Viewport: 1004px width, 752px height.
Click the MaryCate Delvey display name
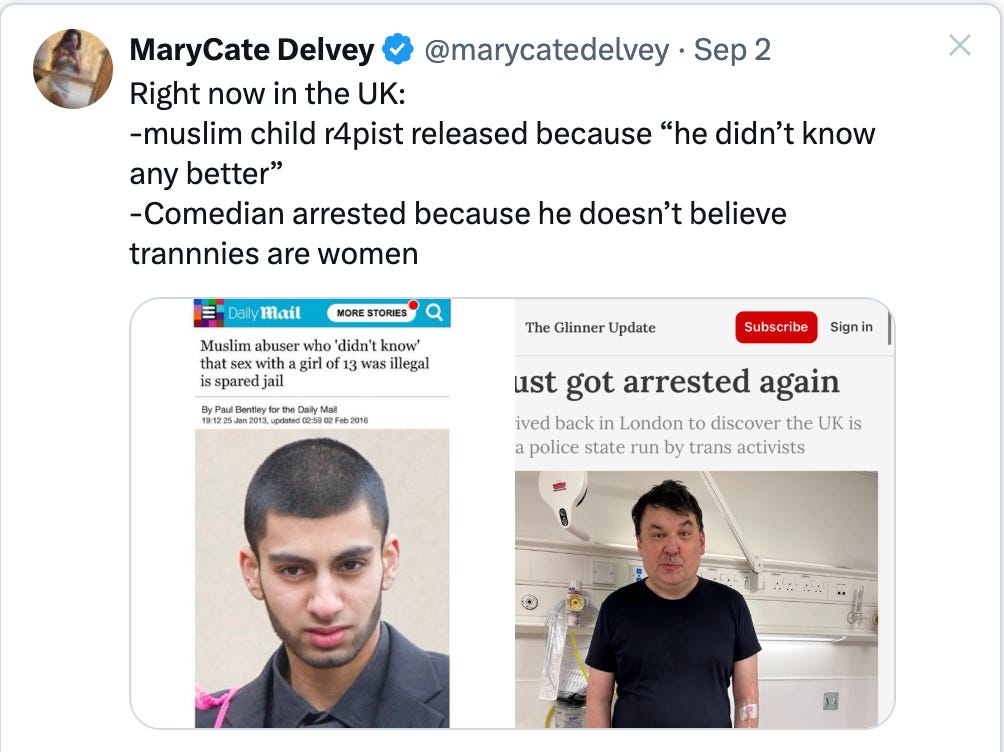252,49
